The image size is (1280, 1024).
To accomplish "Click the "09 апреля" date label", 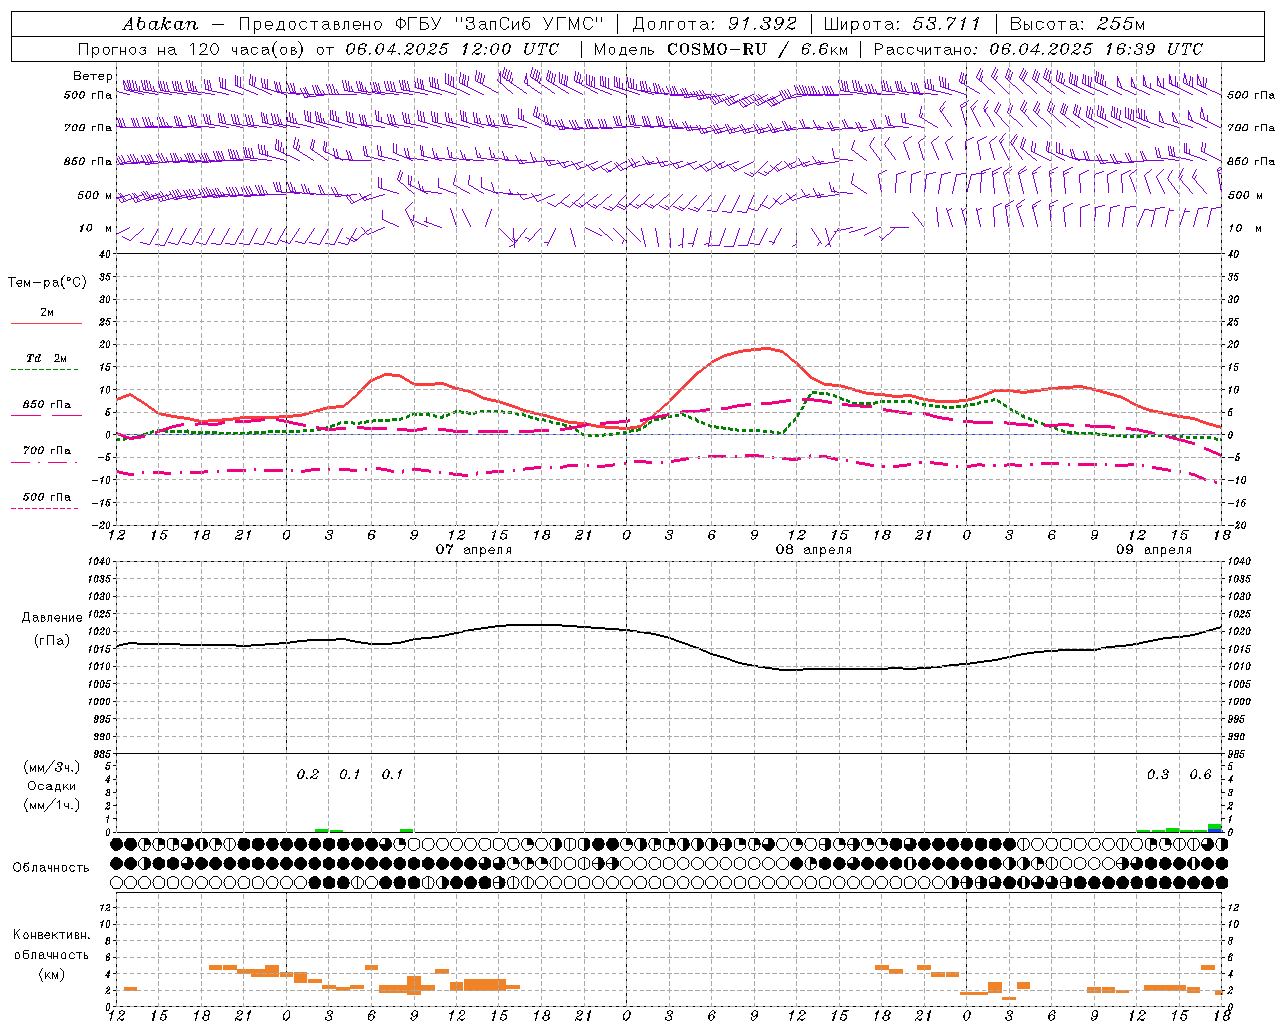I will (x=1154, y=550).
